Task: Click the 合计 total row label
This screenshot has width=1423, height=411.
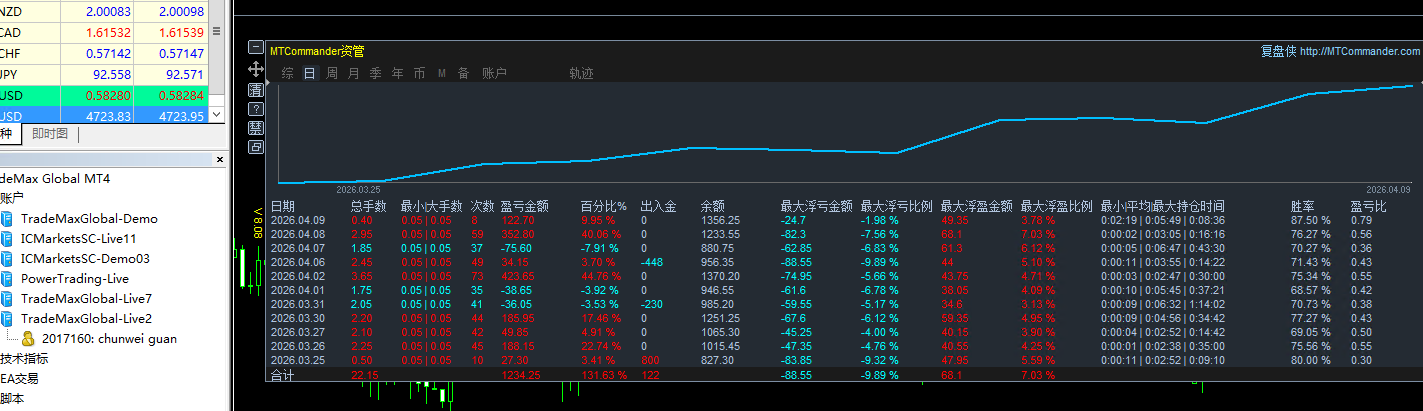Action: click(x=283, y=375)
